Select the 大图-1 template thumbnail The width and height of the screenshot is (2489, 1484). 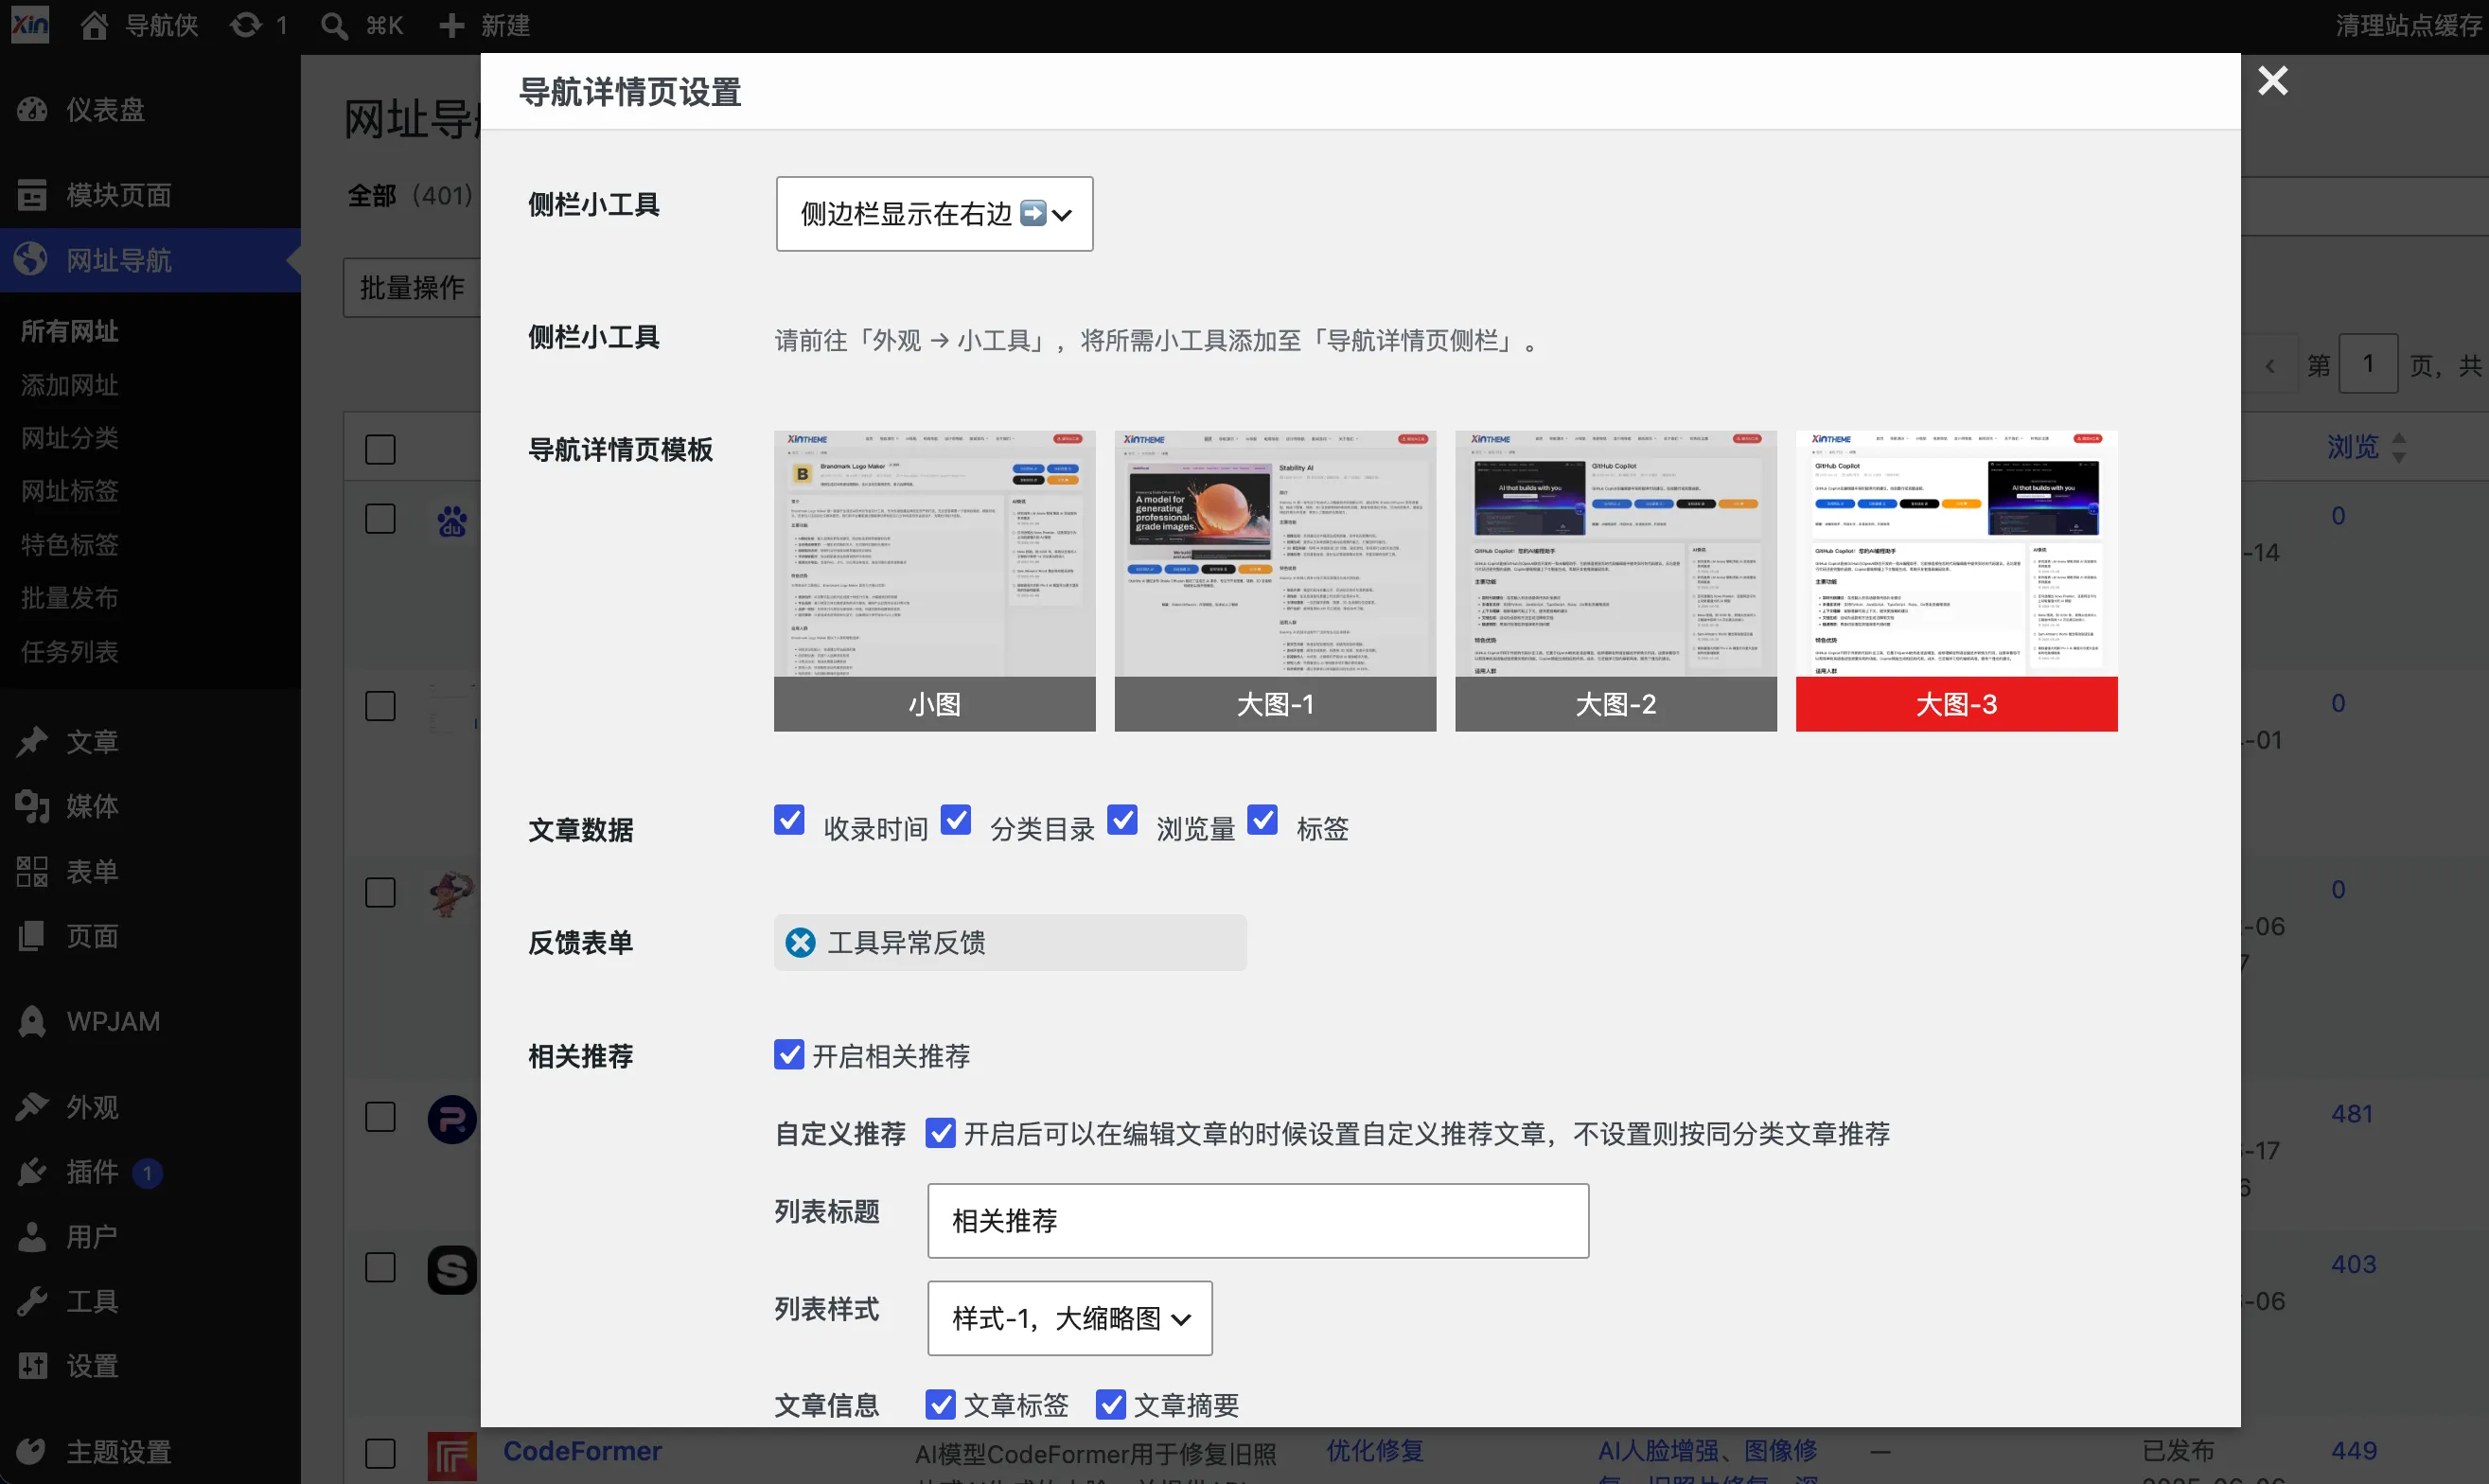(1275, 581)
